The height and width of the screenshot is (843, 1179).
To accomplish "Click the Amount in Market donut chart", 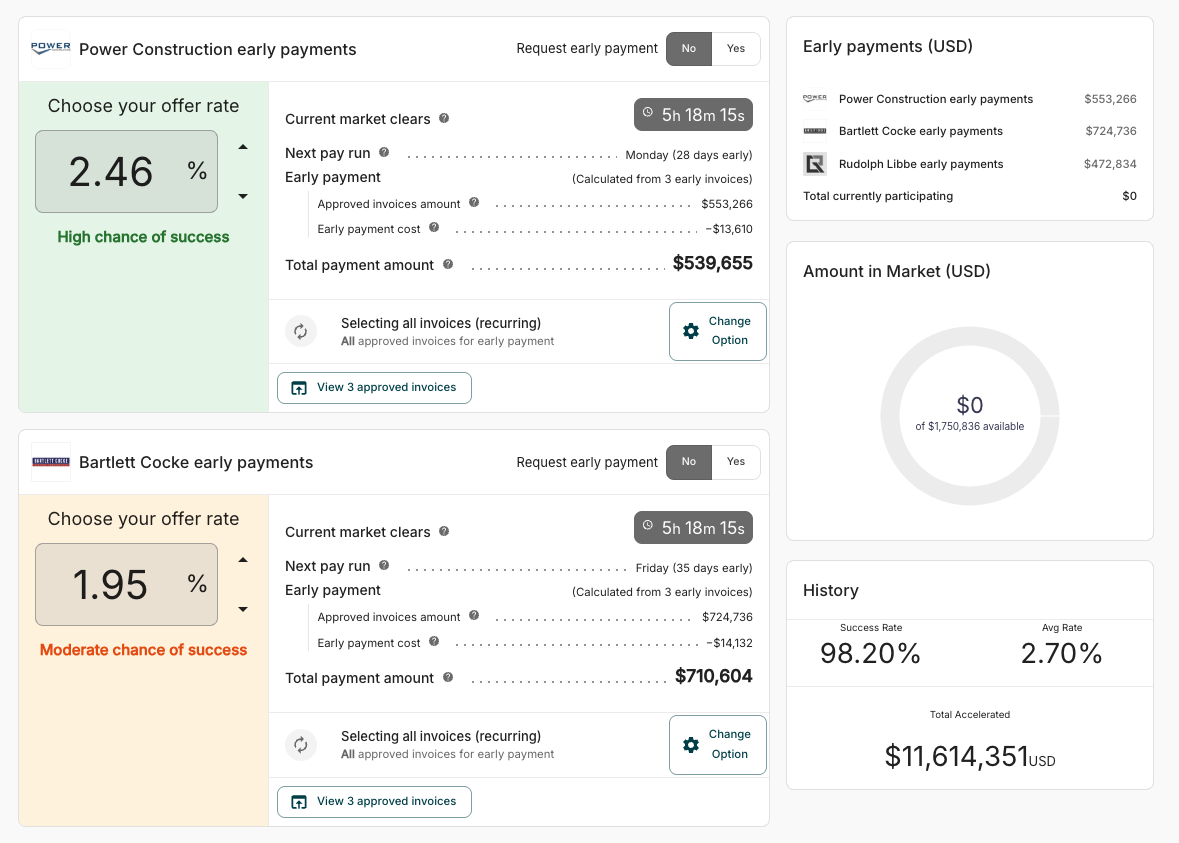I will [969, 352].
